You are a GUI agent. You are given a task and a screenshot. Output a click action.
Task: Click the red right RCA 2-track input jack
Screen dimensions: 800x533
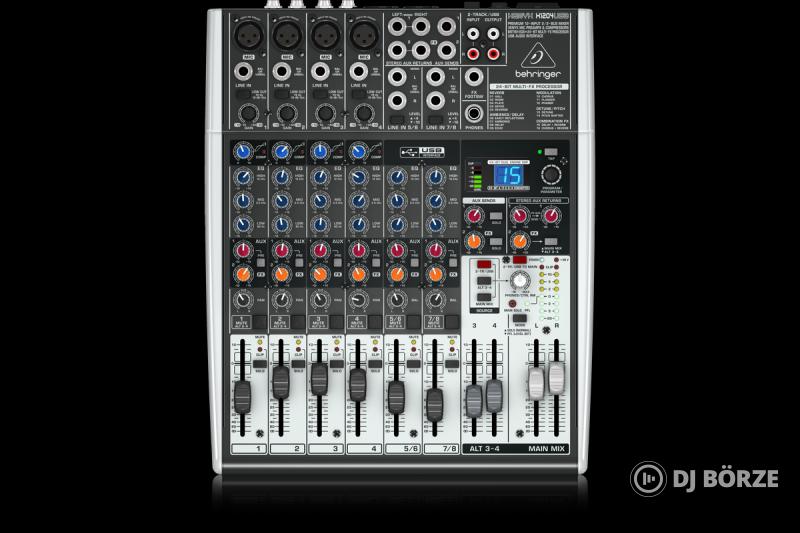click(473, 53)
